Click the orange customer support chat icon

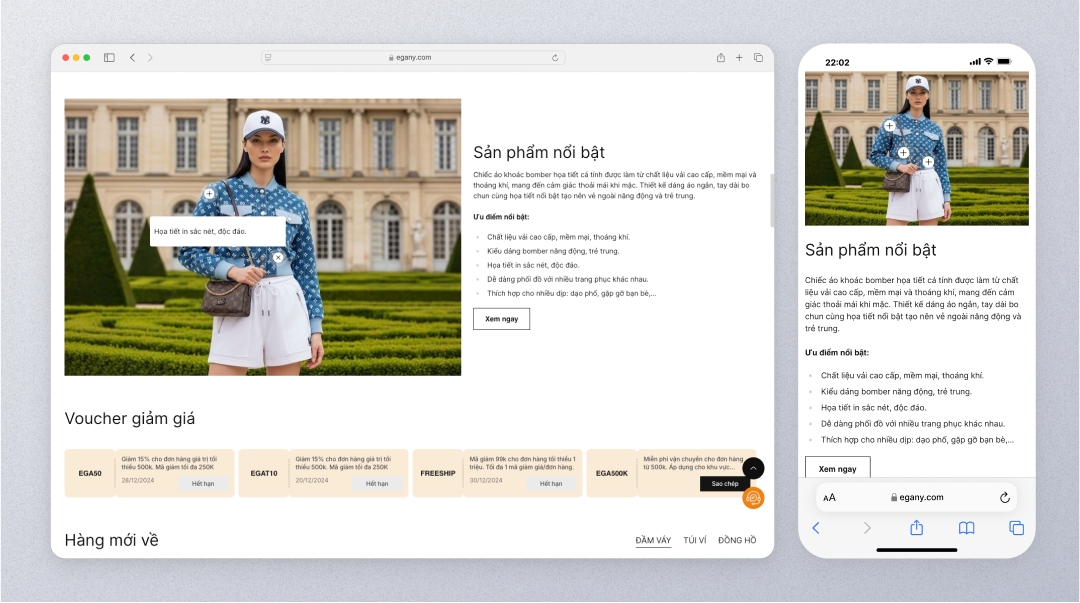coord(753,497)
